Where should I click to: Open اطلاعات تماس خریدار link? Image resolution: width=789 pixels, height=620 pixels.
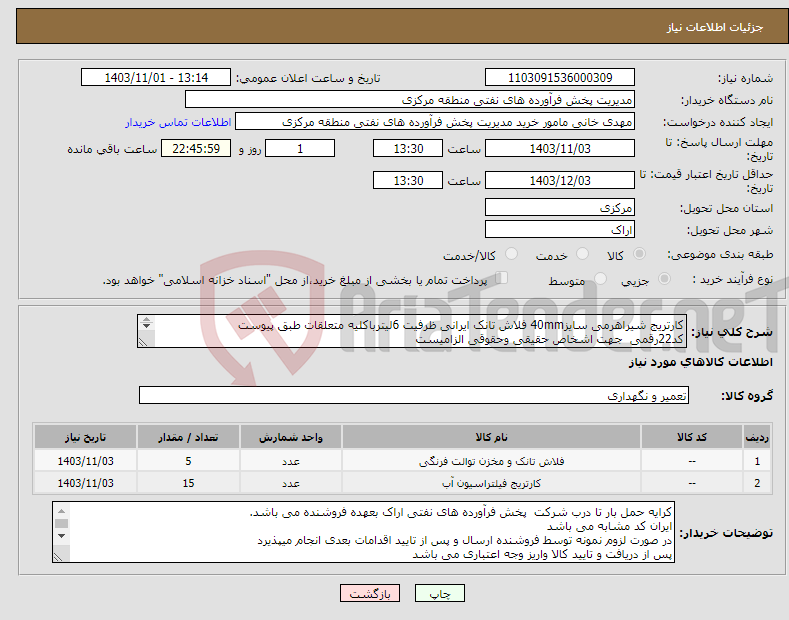pyautogui.click(x=178, y=122)
